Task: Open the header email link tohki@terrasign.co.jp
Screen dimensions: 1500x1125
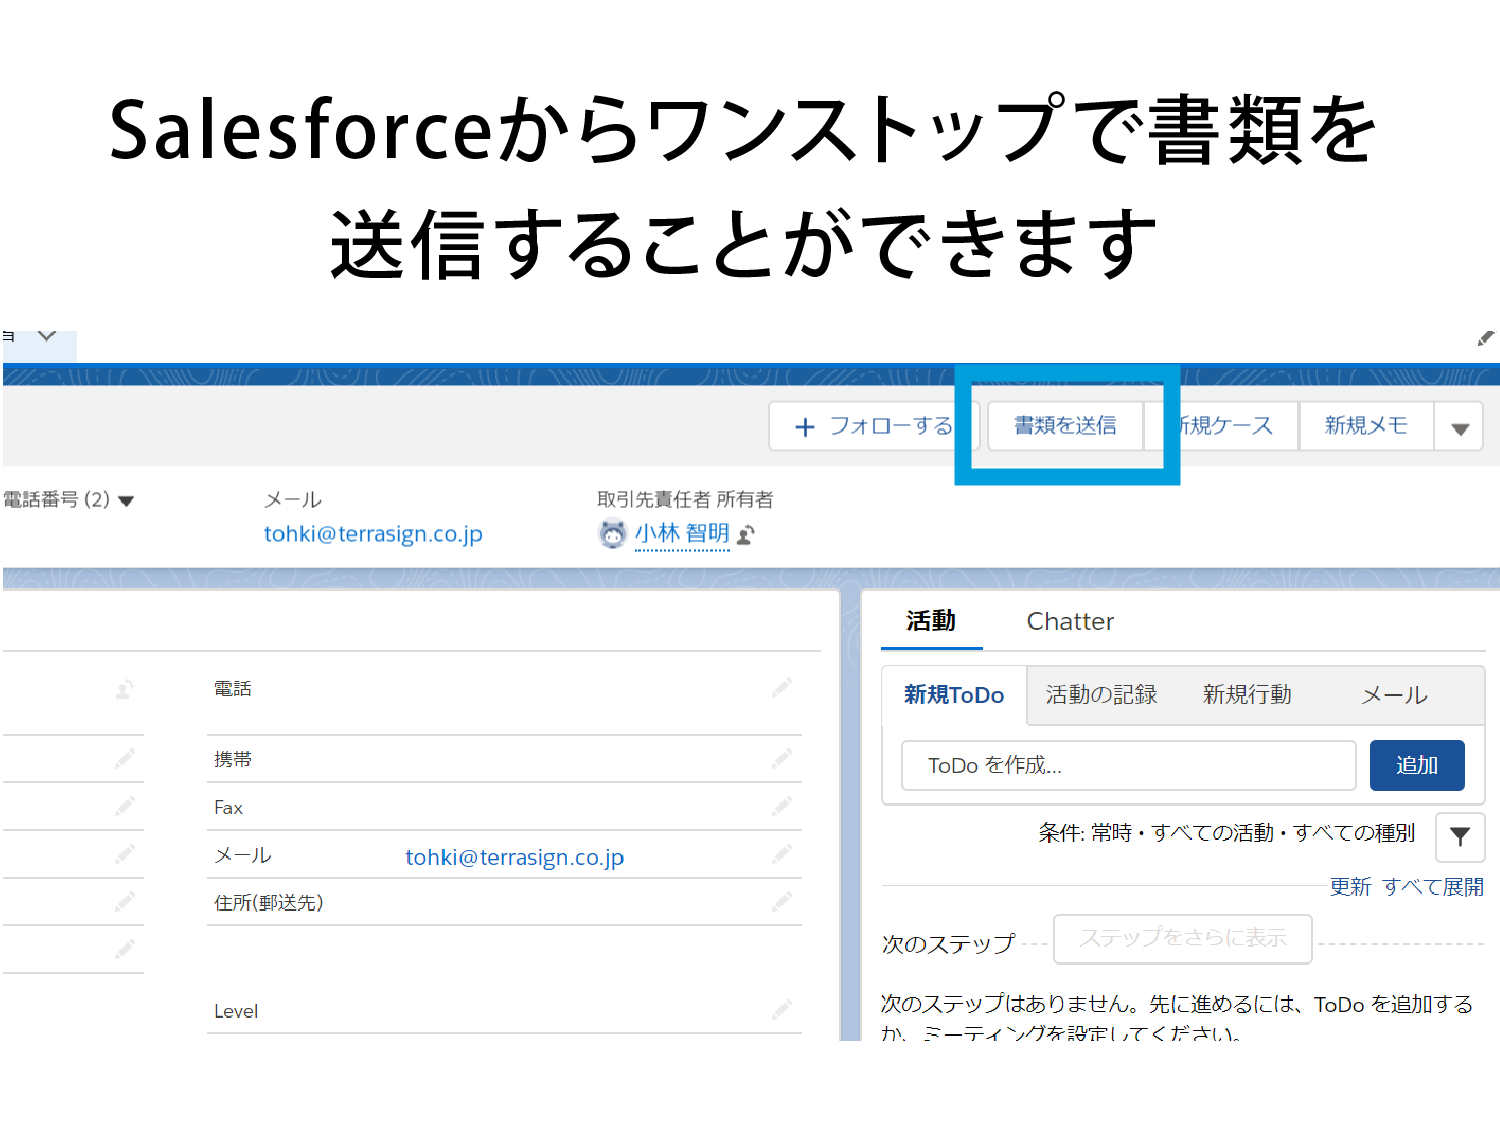Action: (373, 534)
